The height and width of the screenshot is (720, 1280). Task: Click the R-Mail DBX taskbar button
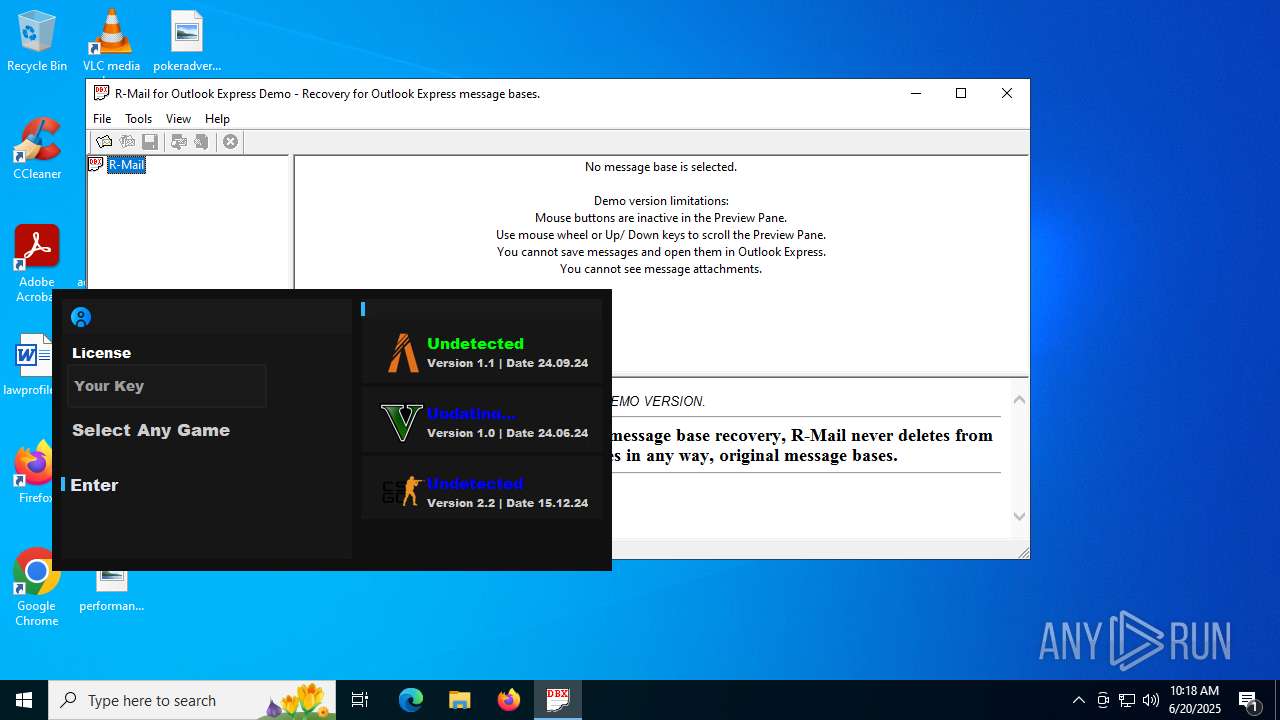tap(558, 700)
